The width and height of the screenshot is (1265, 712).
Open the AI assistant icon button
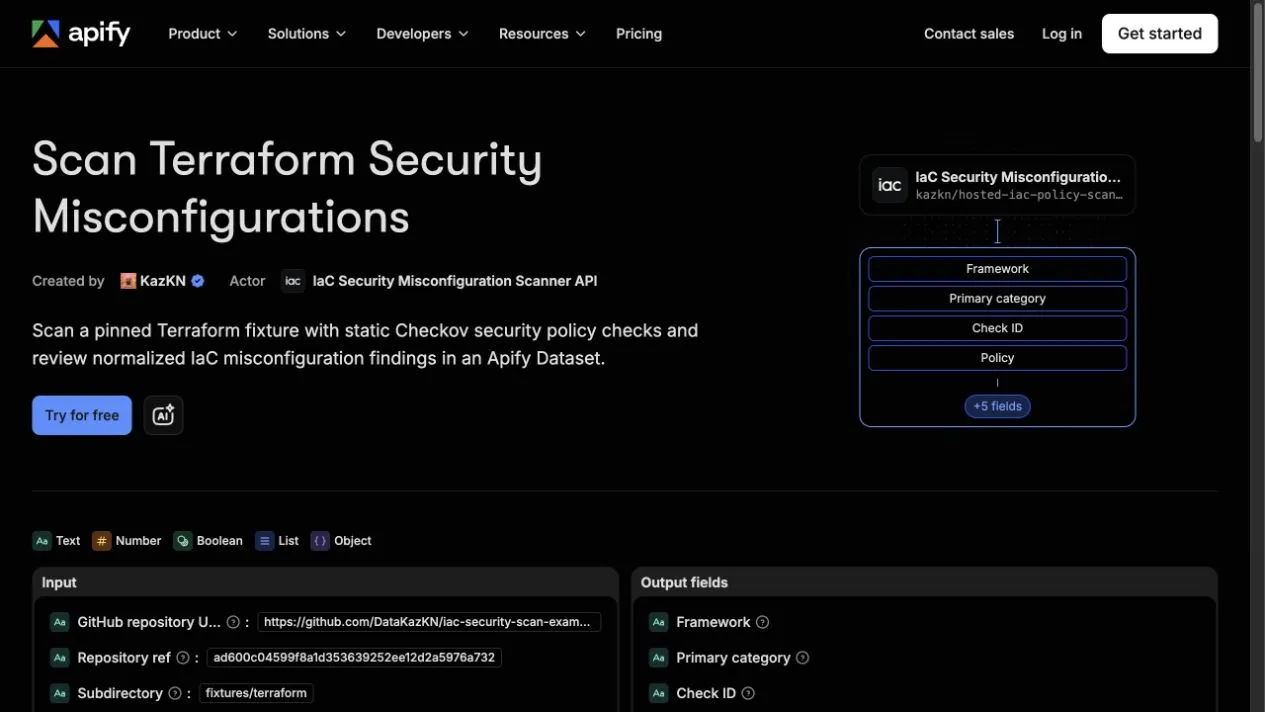(163, 415)
